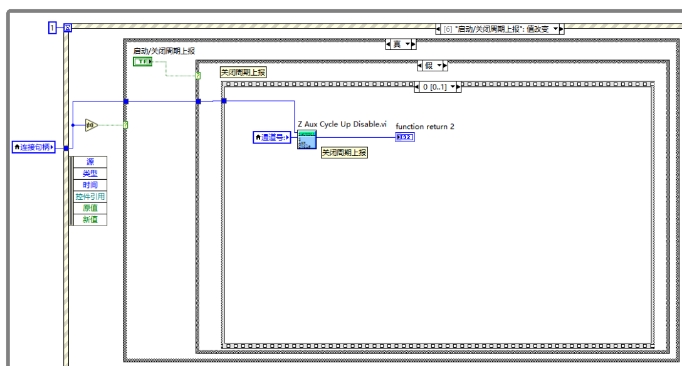Click the function return 2 I32 indicator terminal
Viewport: 690px width, 372px height.
(405, 137)
